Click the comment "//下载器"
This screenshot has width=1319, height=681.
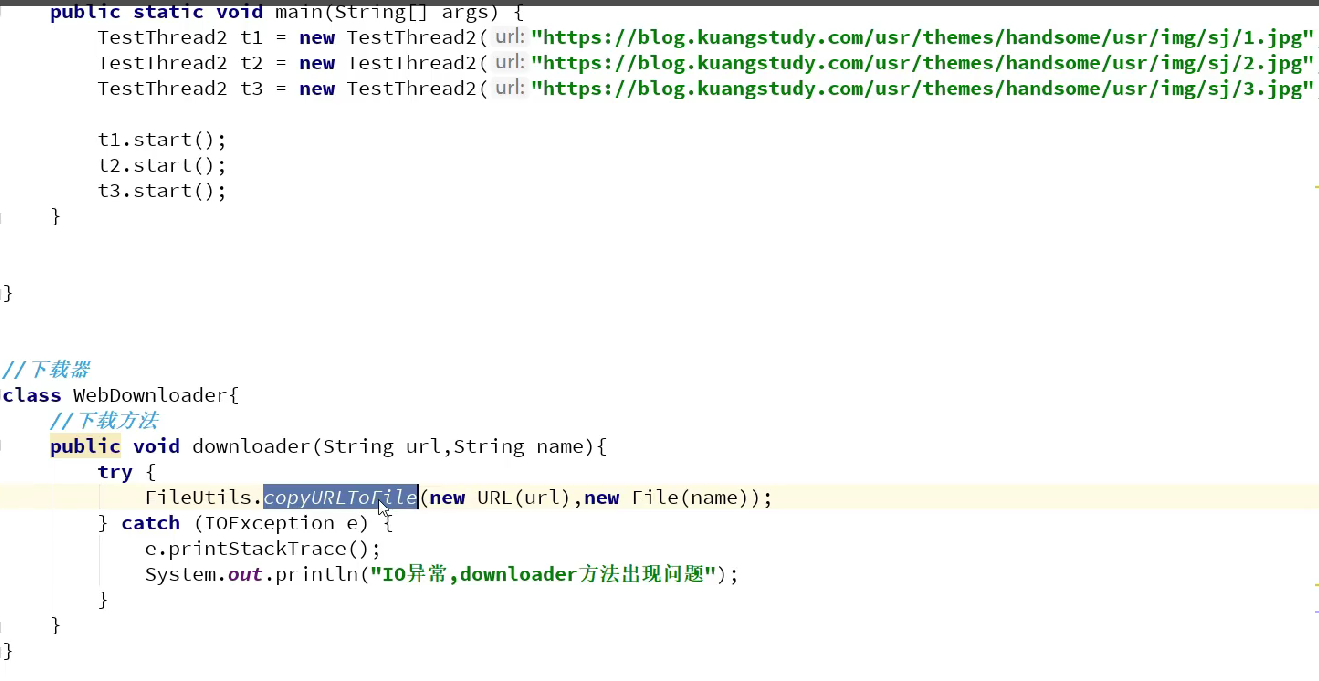click(46, 370)
